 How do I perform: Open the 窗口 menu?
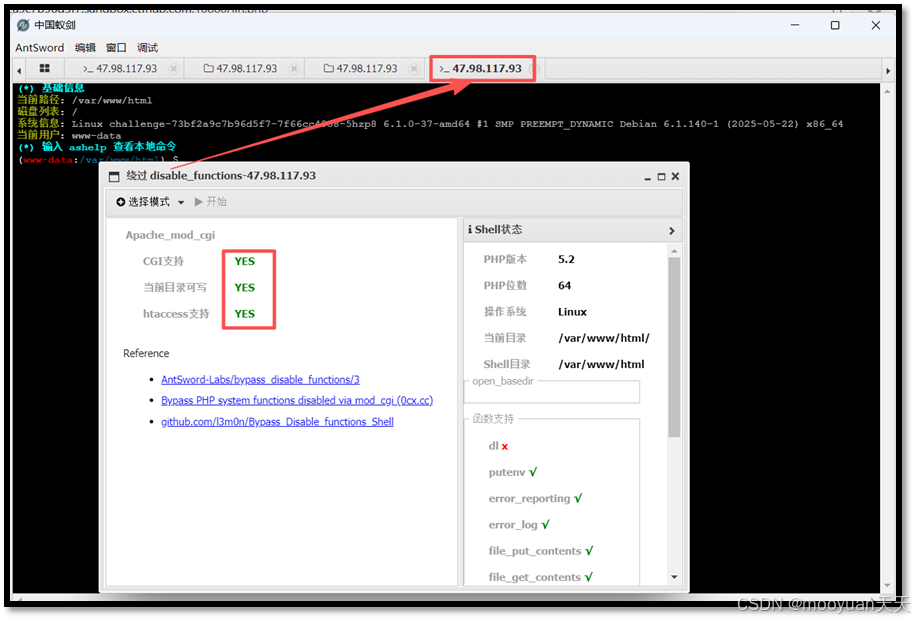[x=116, y=48]
